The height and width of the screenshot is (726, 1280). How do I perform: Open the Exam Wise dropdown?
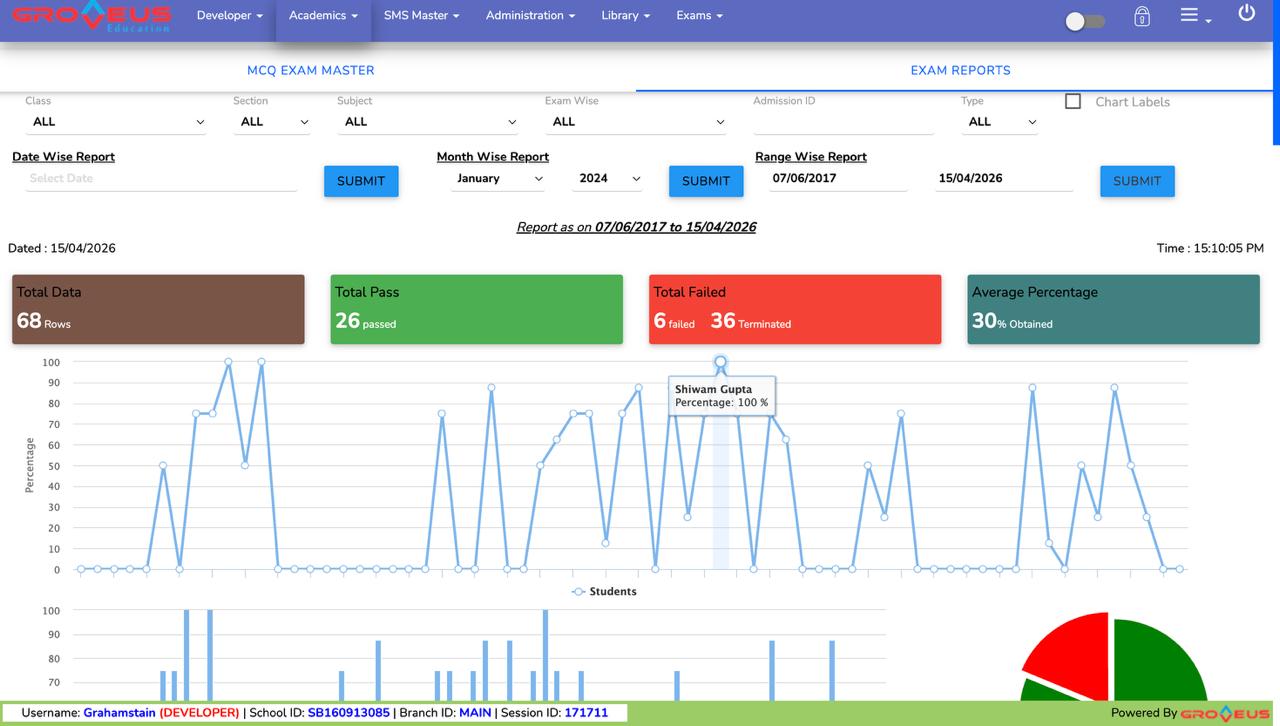636,122
